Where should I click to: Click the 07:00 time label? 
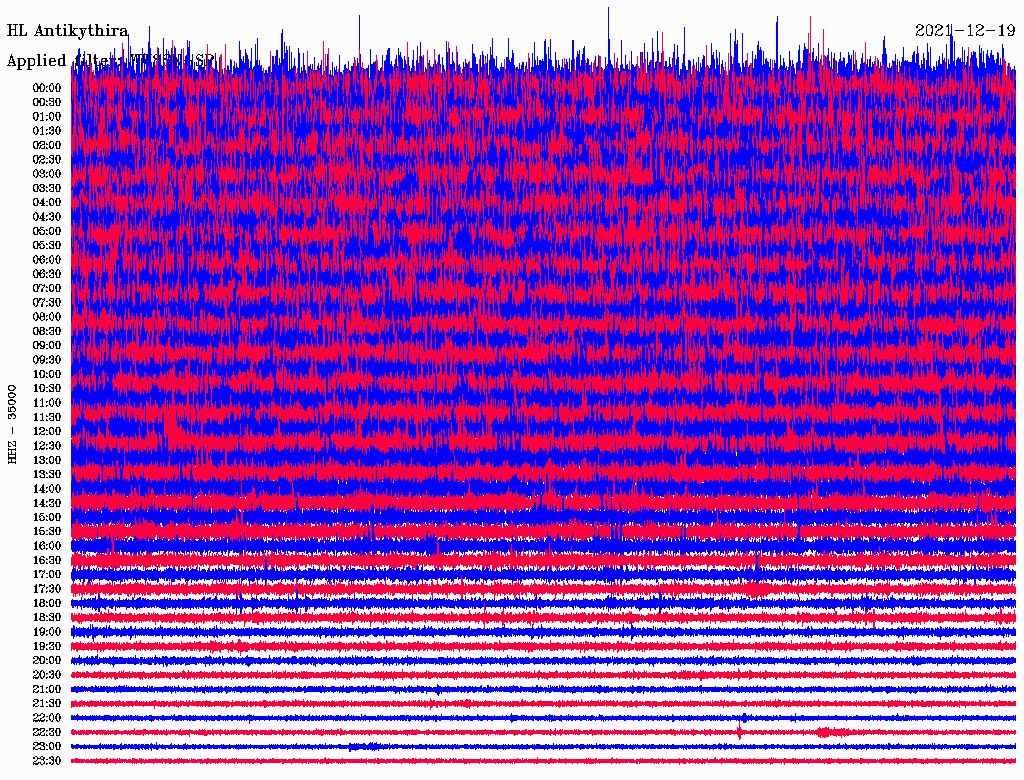coord(47,289)
